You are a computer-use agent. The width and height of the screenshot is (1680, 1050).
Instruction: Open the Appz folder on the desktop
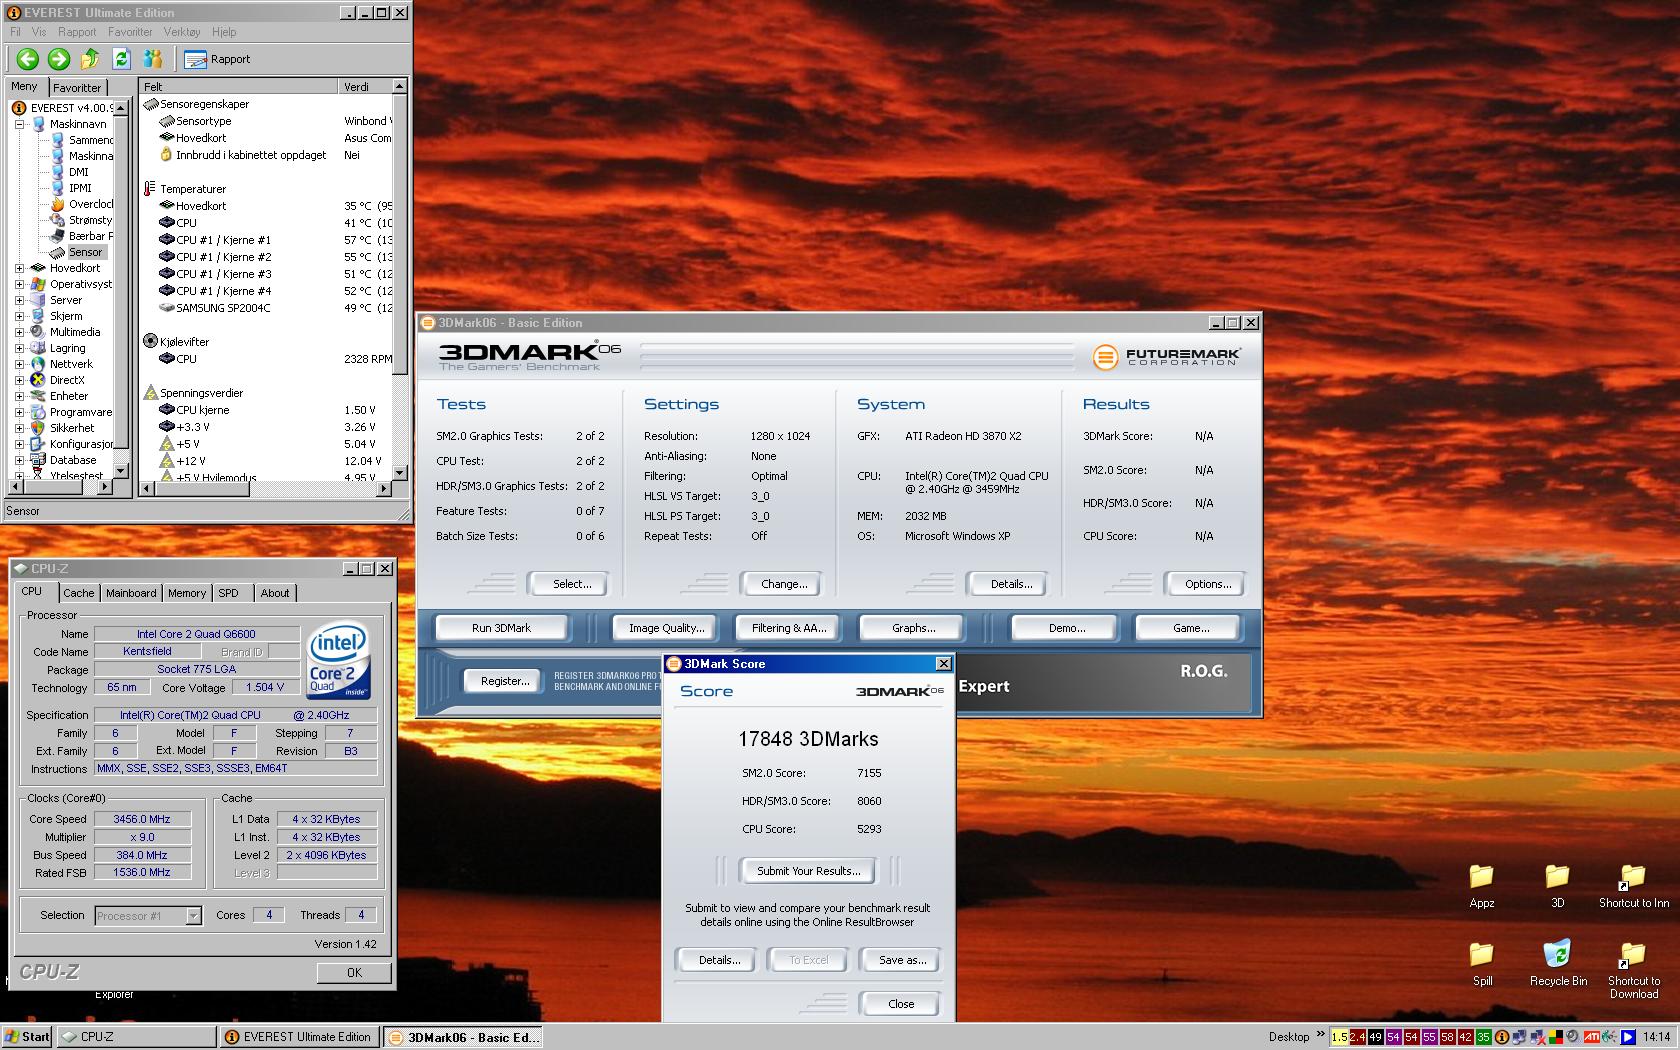[x=1481, y=885]
